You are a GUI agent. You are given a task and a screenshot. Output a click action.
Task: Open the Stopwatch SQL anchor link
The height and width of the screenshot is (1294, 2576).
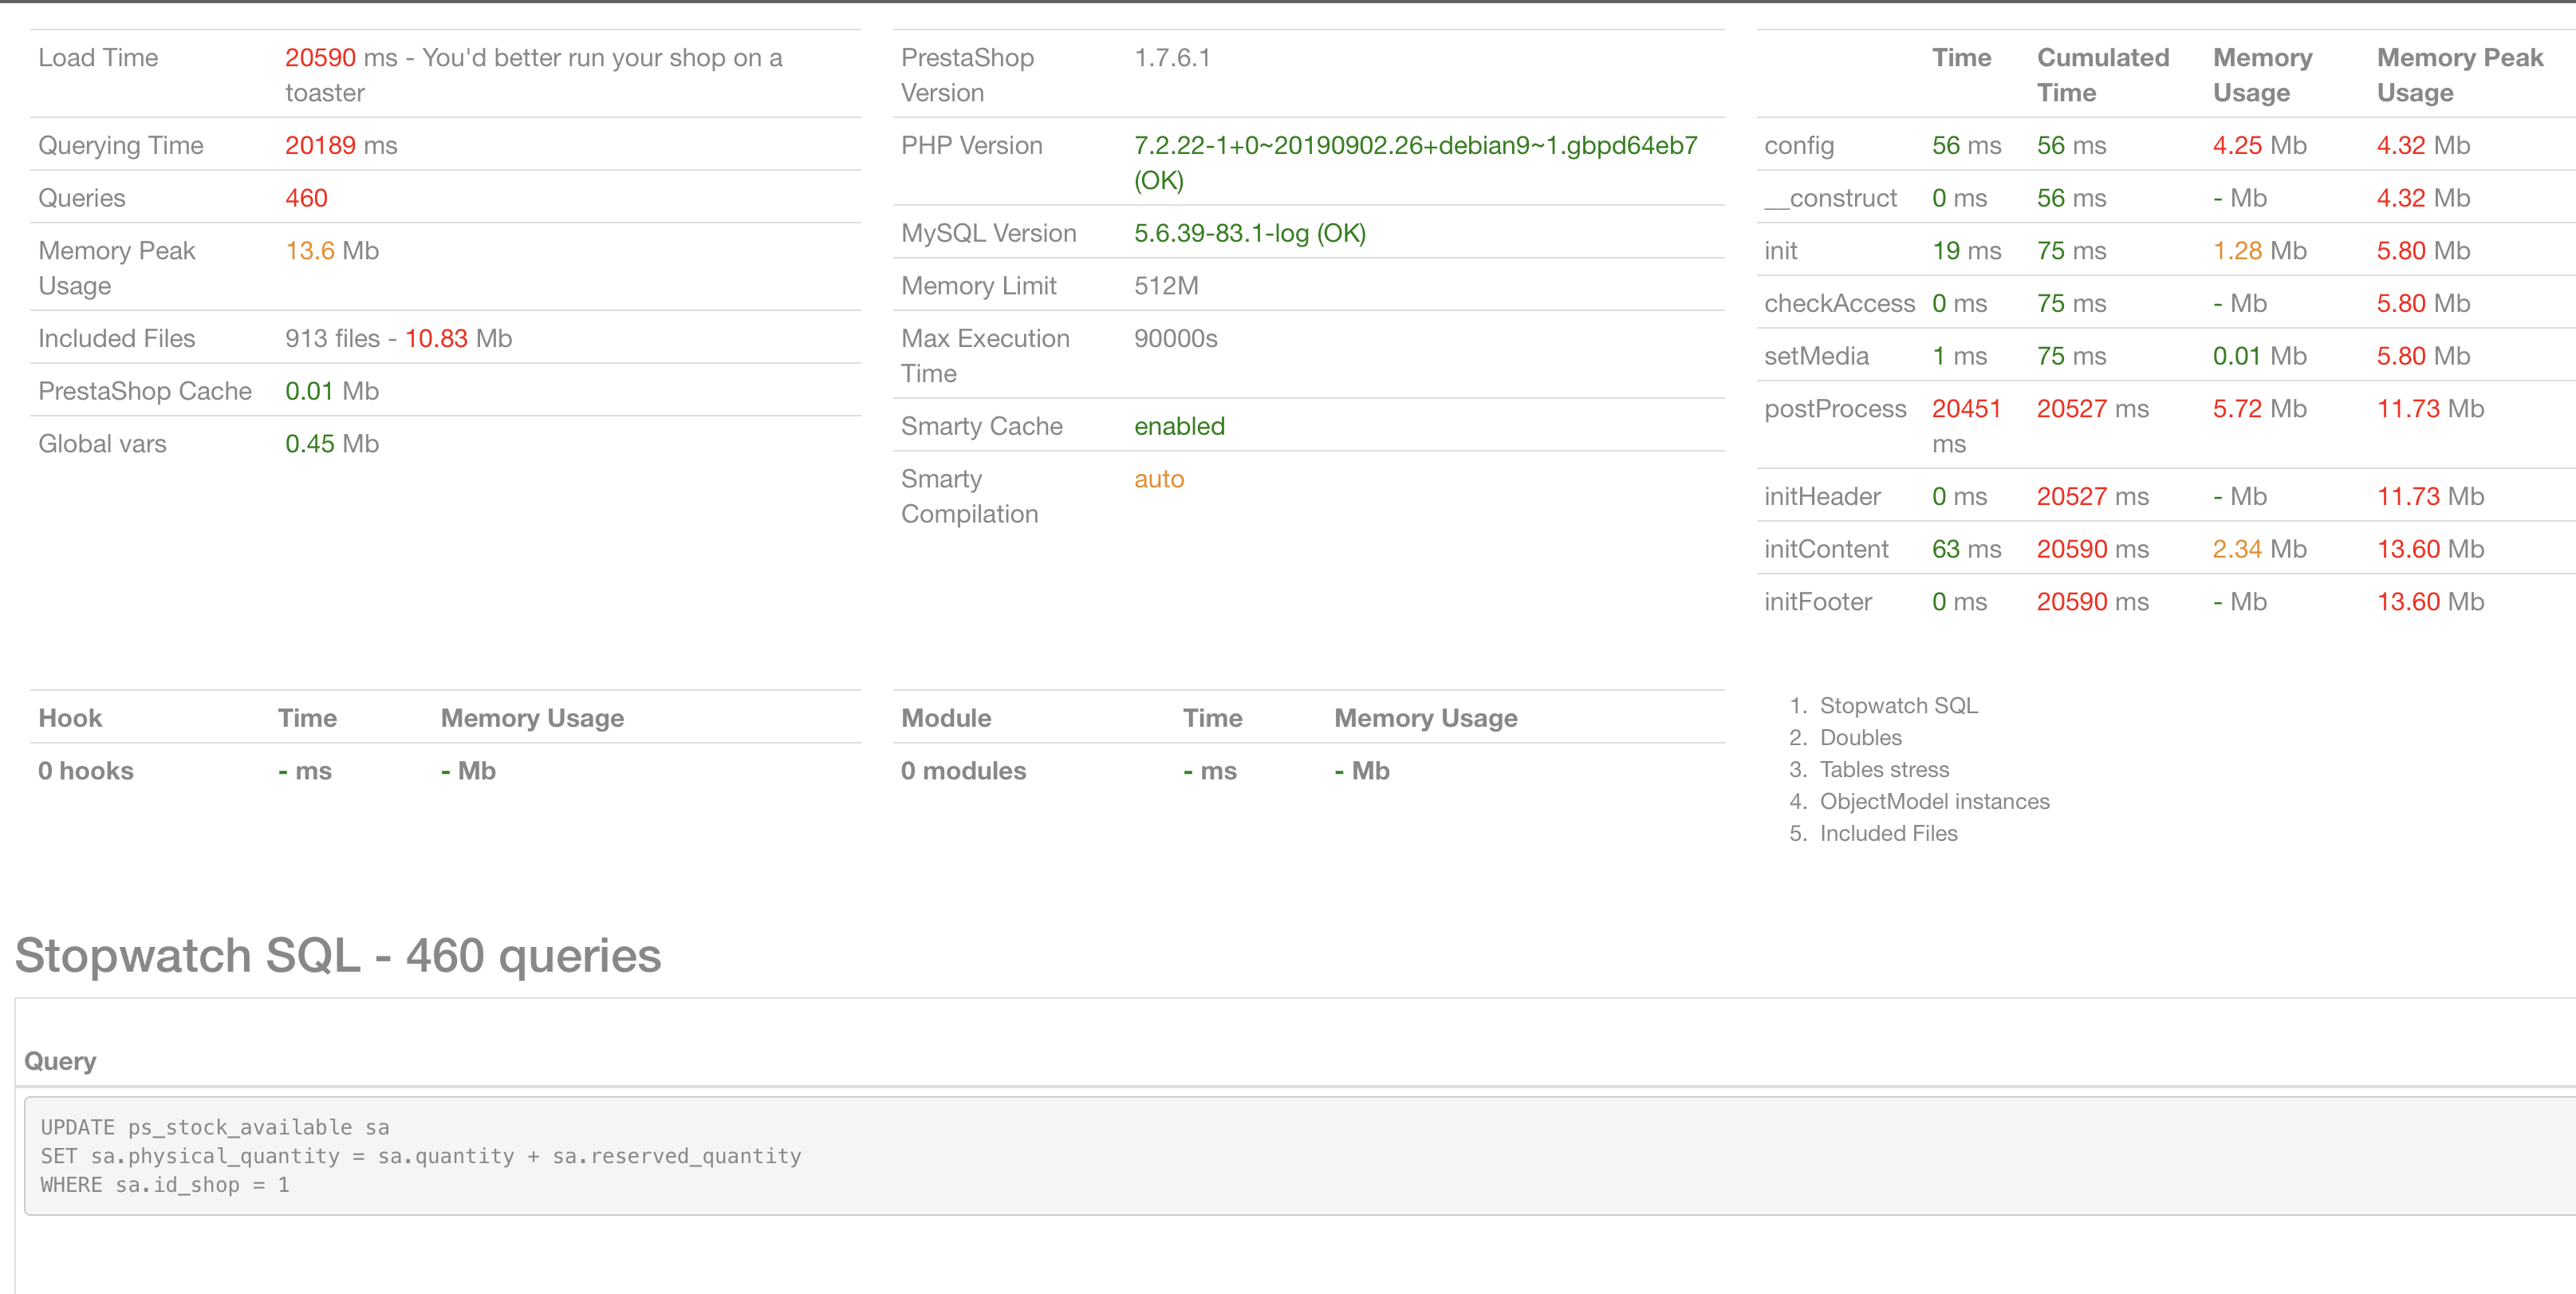(1897, 705)
